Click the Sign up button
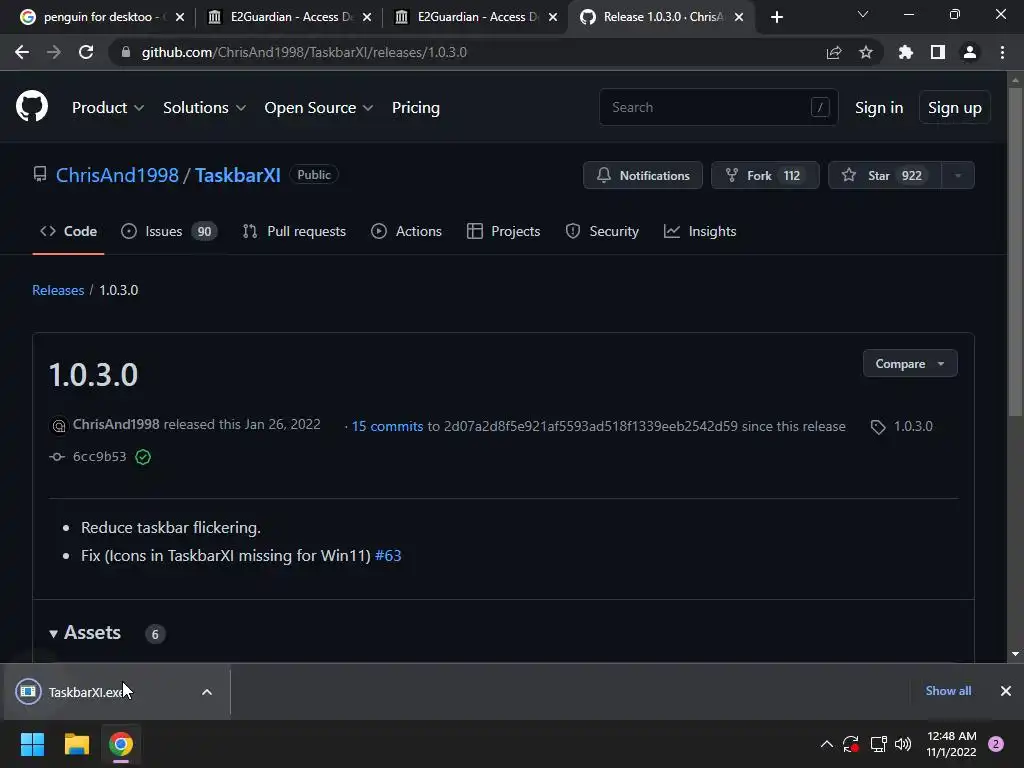The image size is (1024, 768). click(954, 108)
